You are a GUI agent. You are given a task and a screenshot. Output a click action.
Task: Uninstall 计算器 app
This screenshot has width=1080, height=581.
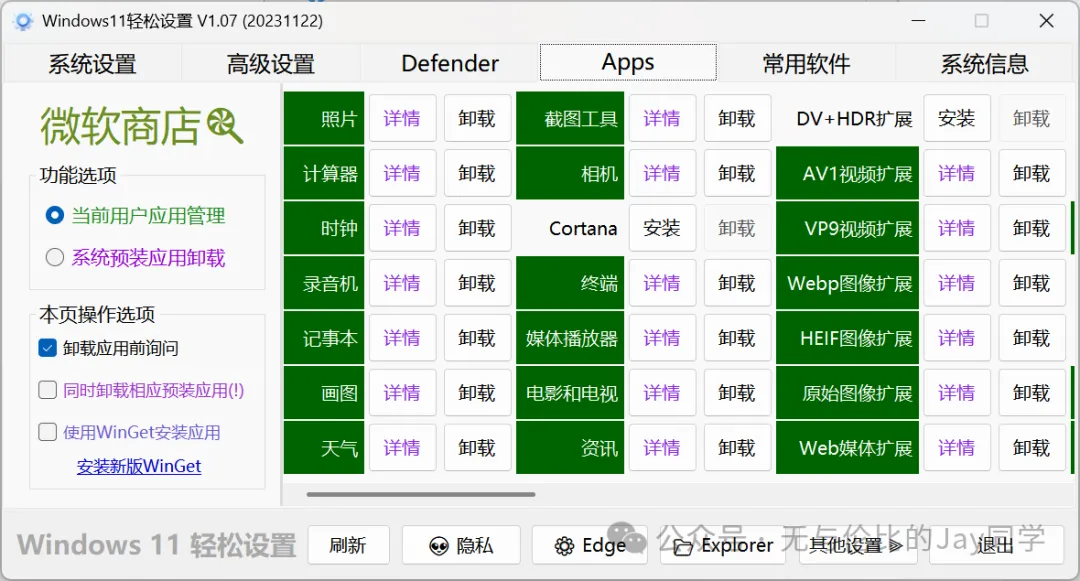[x=477, y=173]
